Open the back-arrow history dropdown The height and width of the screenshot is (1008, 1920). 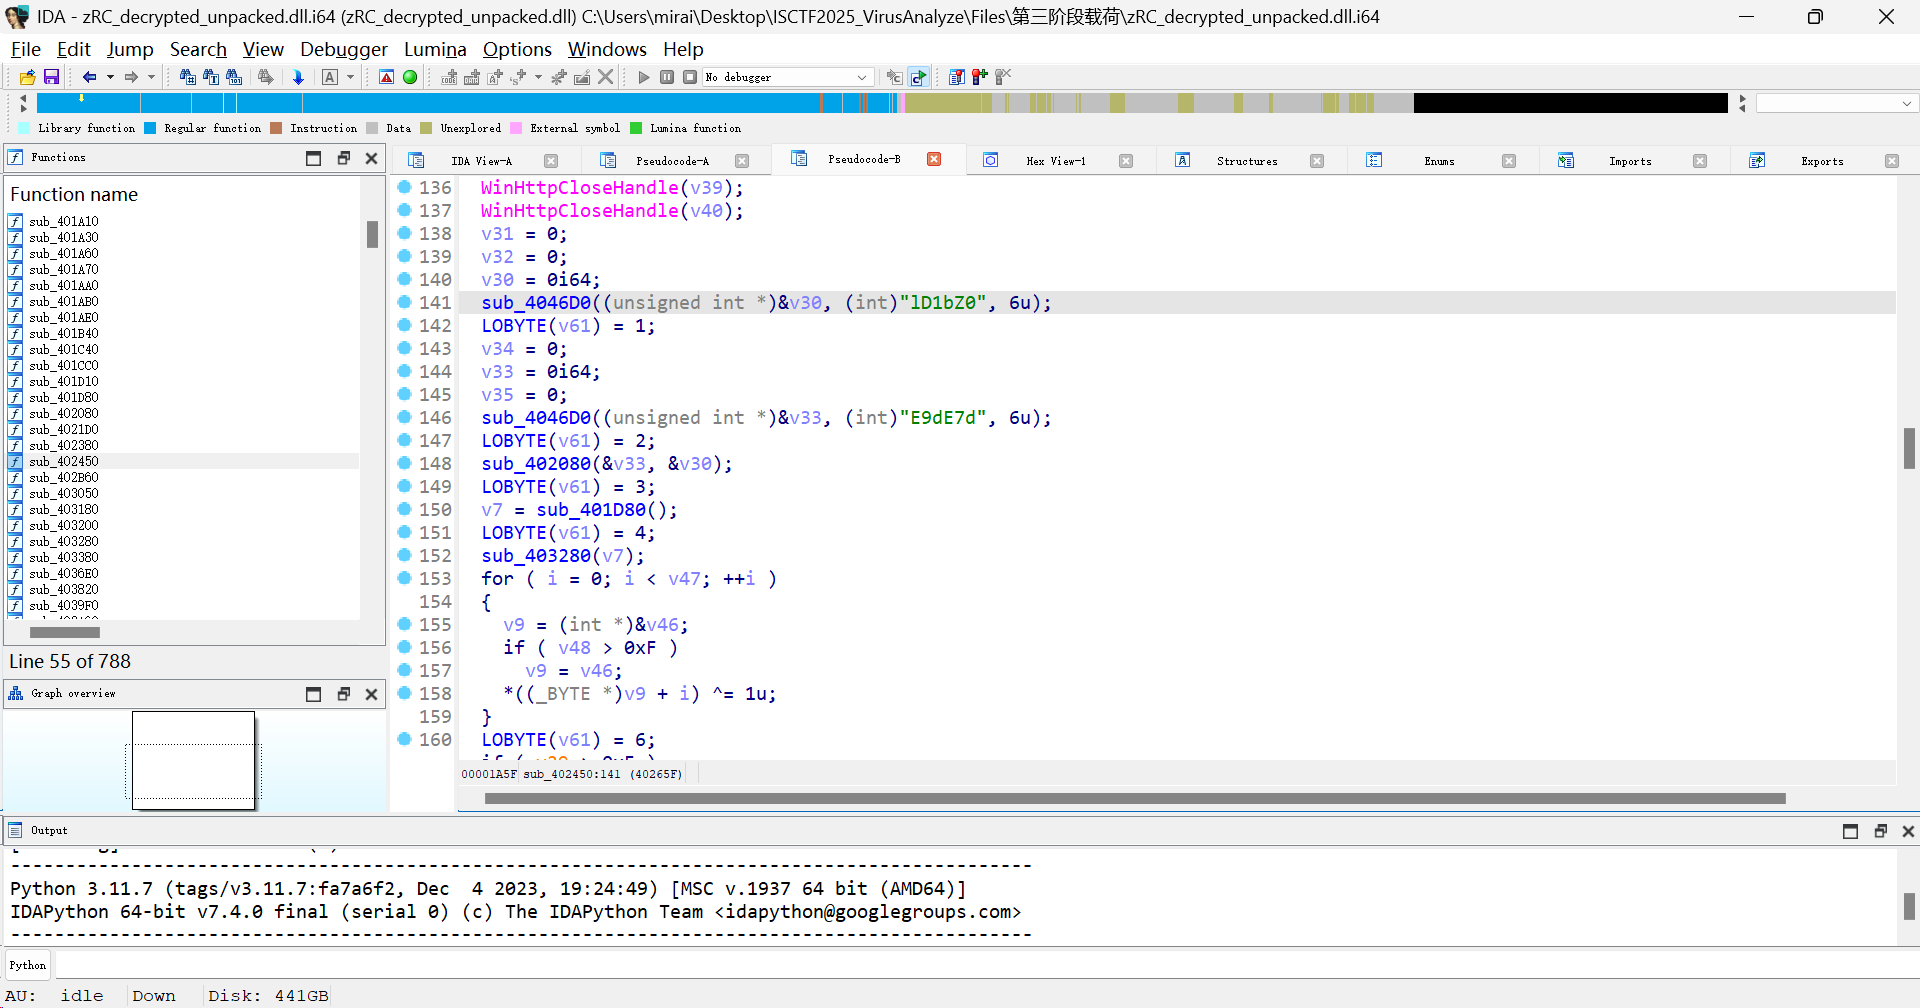[x=110, y=77]
